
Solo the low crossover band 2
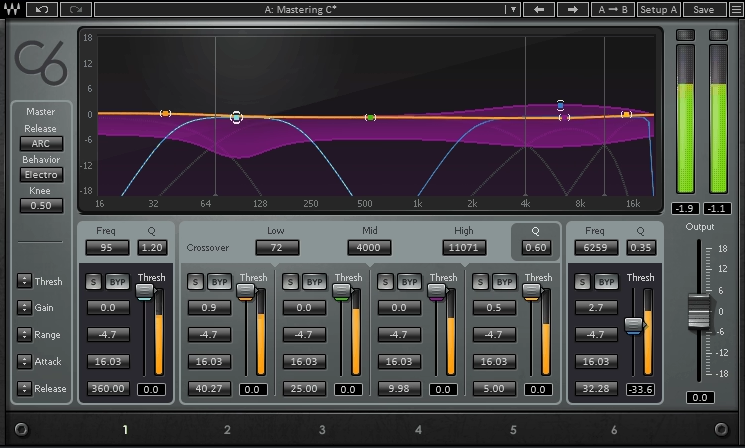click(195, 282)
